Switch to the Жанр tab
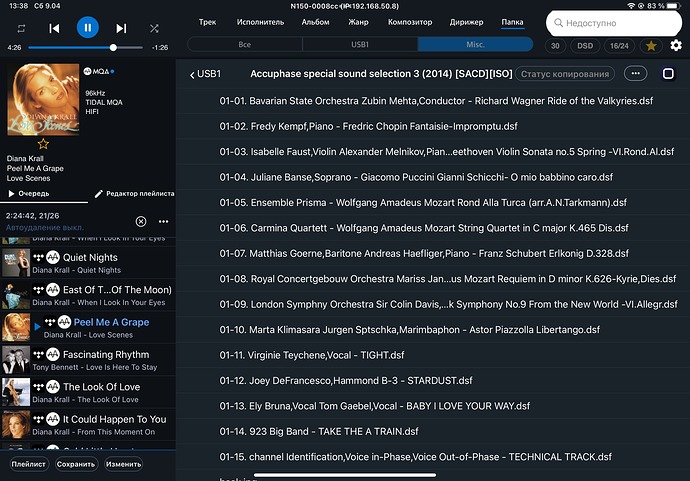This screenshot has width=690, height=481. pyautogui.click(x=358, y=22)
